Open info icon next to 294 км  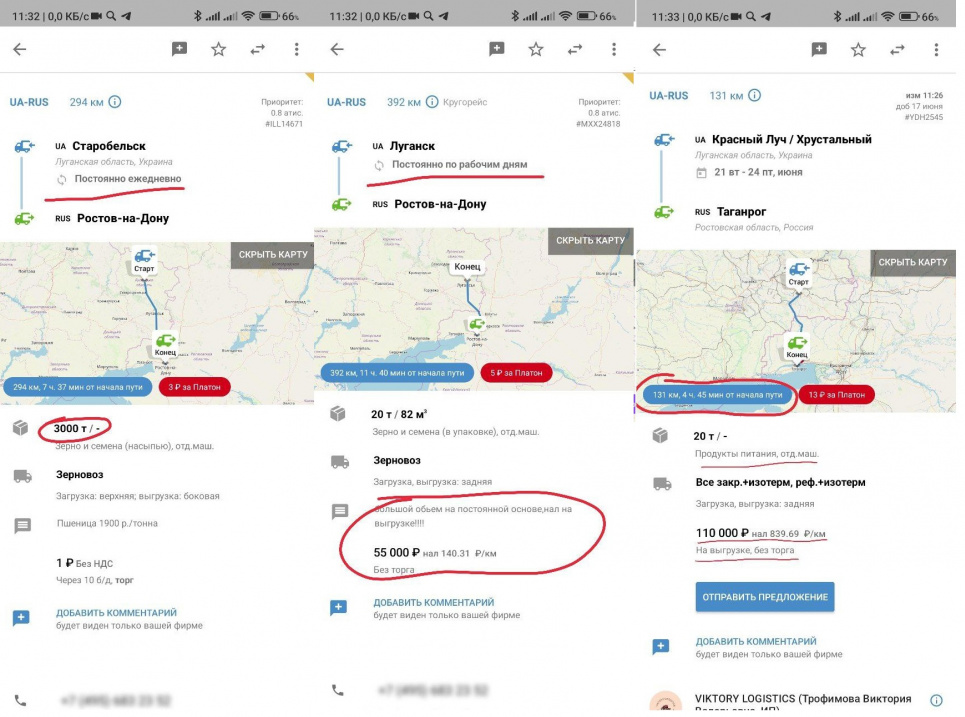pyautogui.click(x=115, y=102)
